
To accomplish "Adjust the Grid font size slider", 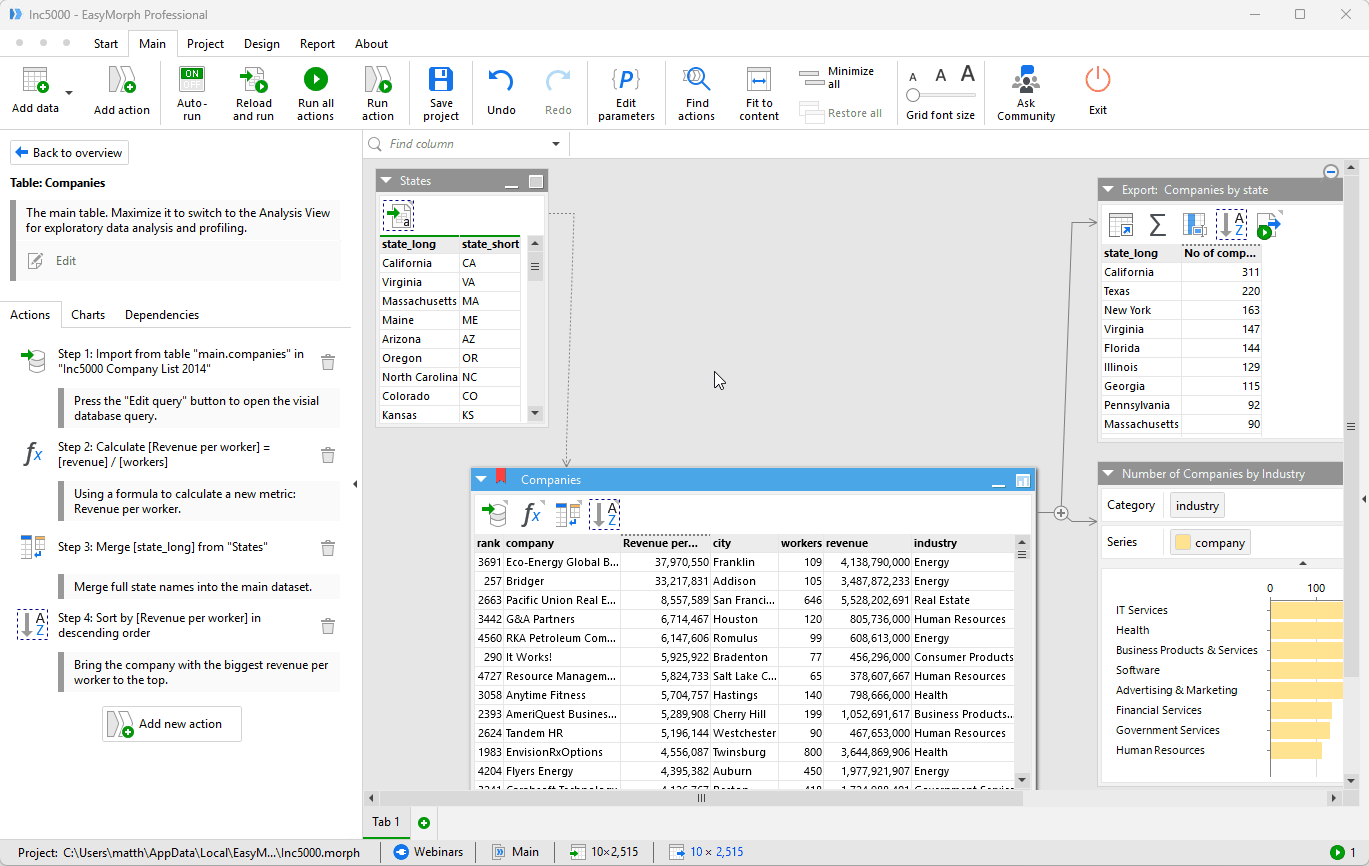I will pyautogui.click(x=913, y=93).
